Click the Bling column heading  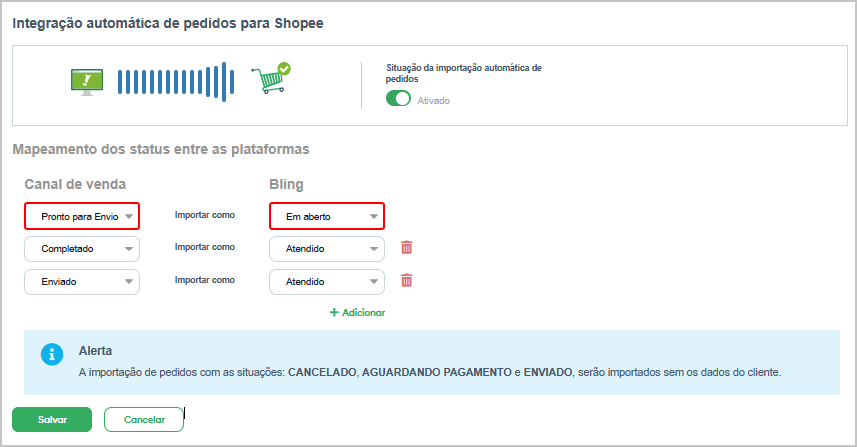286,184
